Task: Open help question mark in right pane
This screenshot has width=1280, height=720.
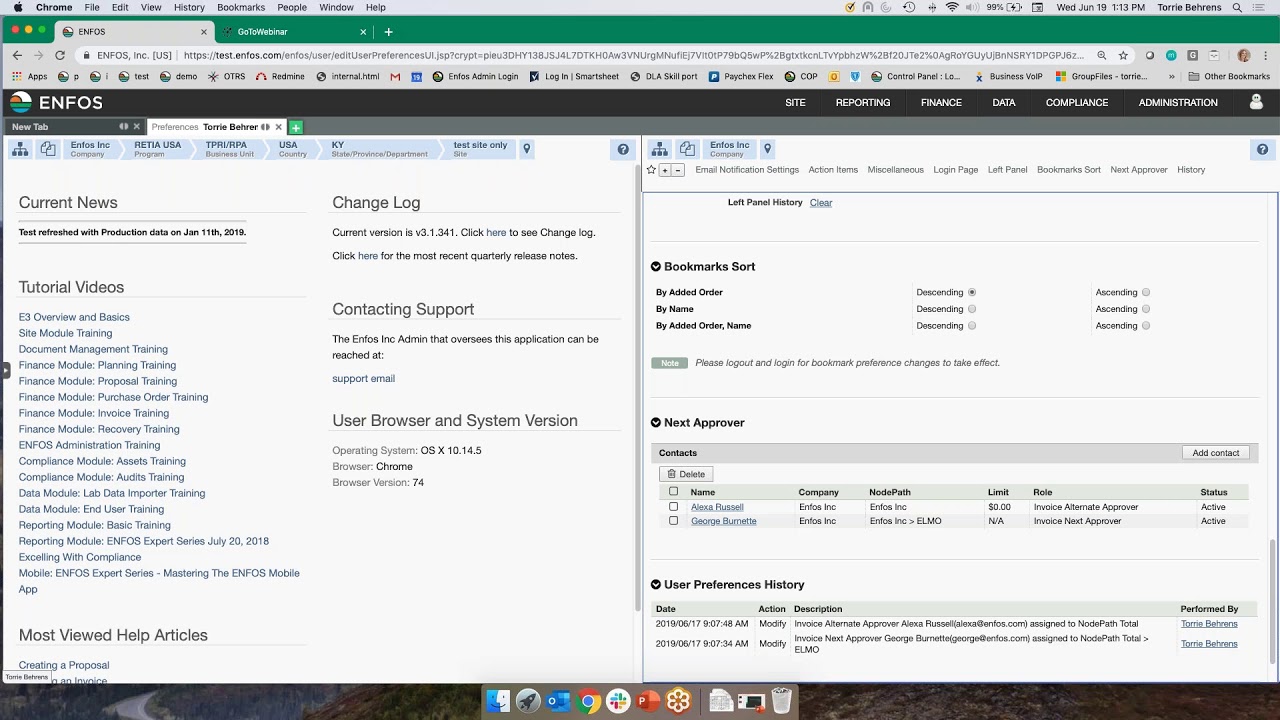Action: (1262, 149)
